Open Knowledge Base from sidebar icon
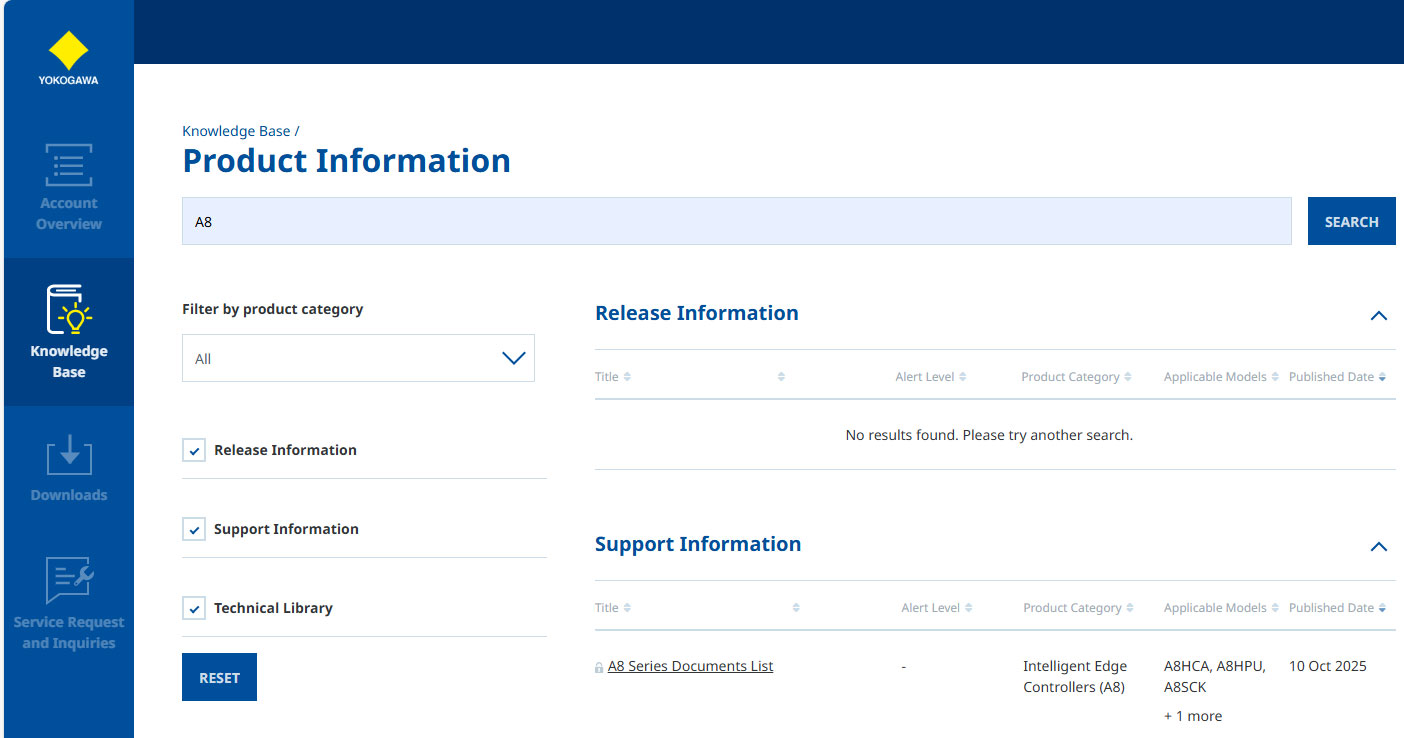 pos(68,330)
